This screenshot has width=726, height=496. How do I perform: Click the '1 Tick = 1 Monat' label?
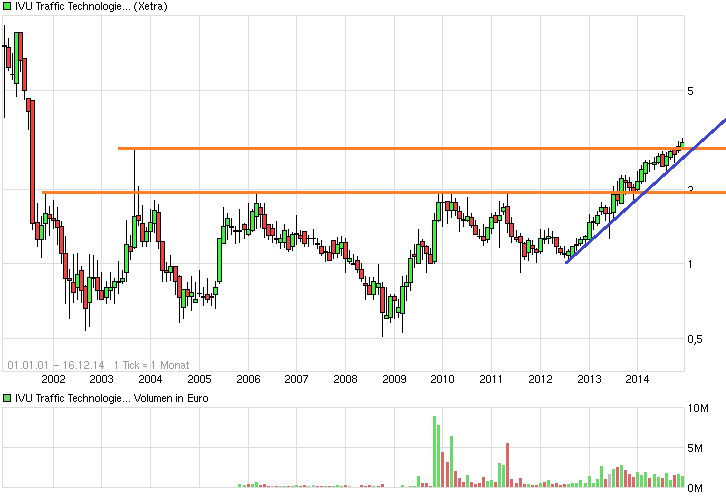tap(151, 365)
